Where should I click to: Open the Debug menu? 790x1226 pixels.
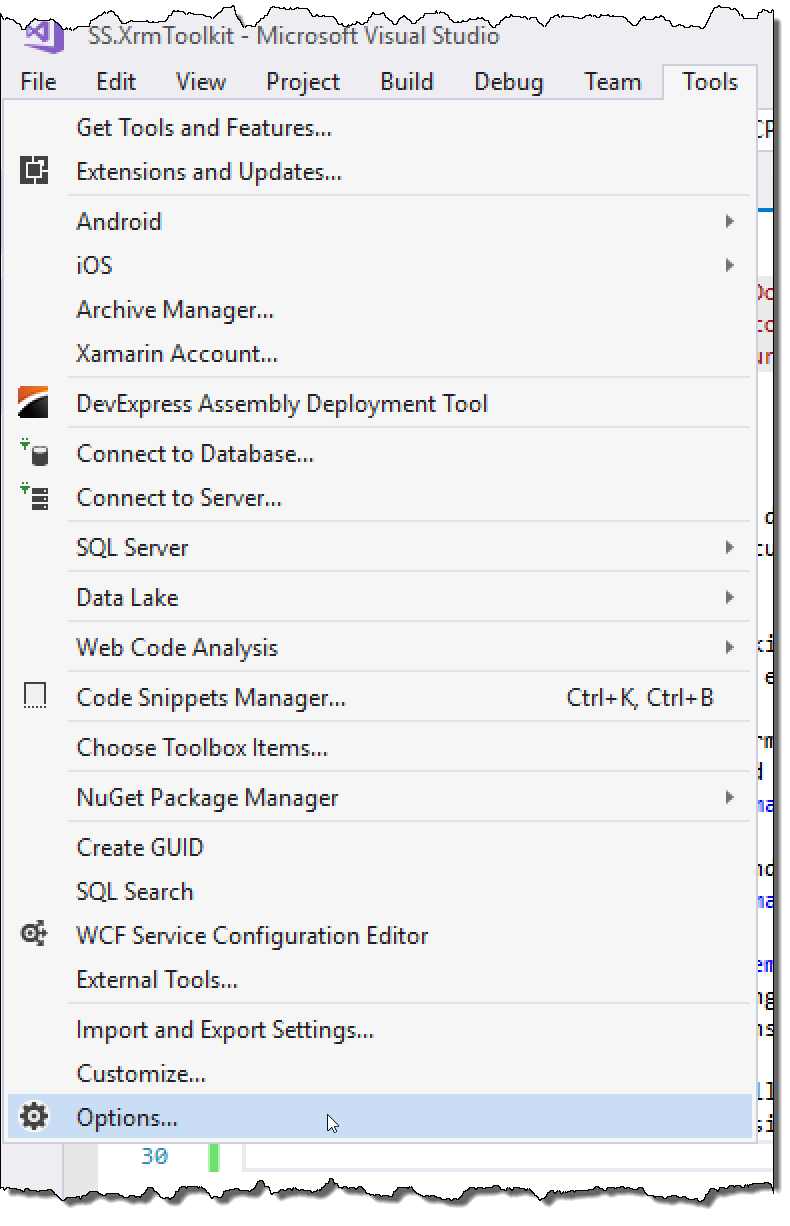[509, 82]
